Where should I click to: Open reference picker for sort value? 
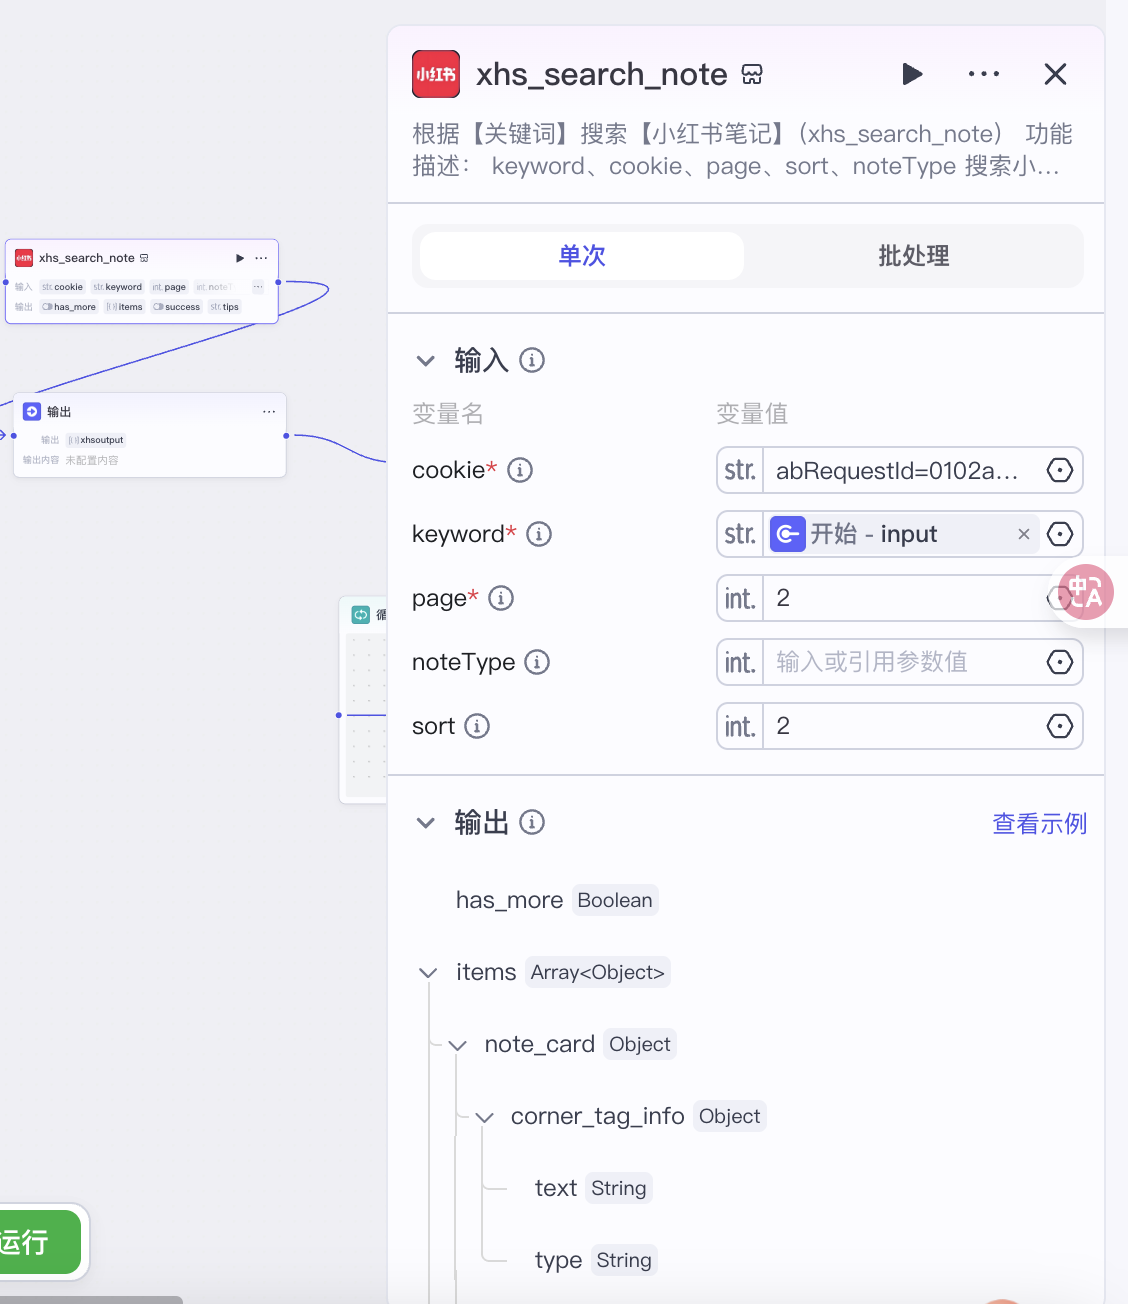point(1060,726)
